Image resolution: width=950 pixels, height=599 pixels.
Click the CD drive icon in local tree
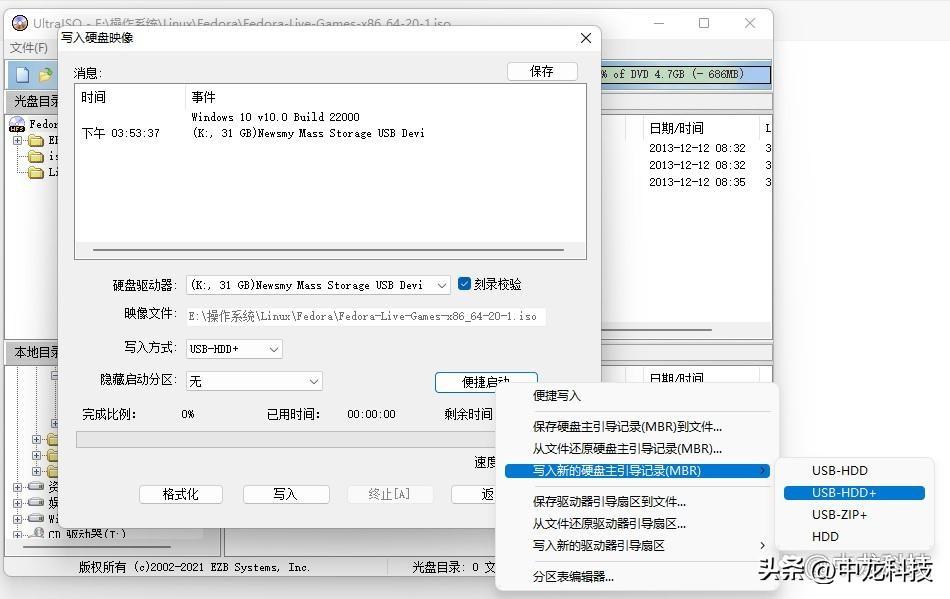(36, 533)
